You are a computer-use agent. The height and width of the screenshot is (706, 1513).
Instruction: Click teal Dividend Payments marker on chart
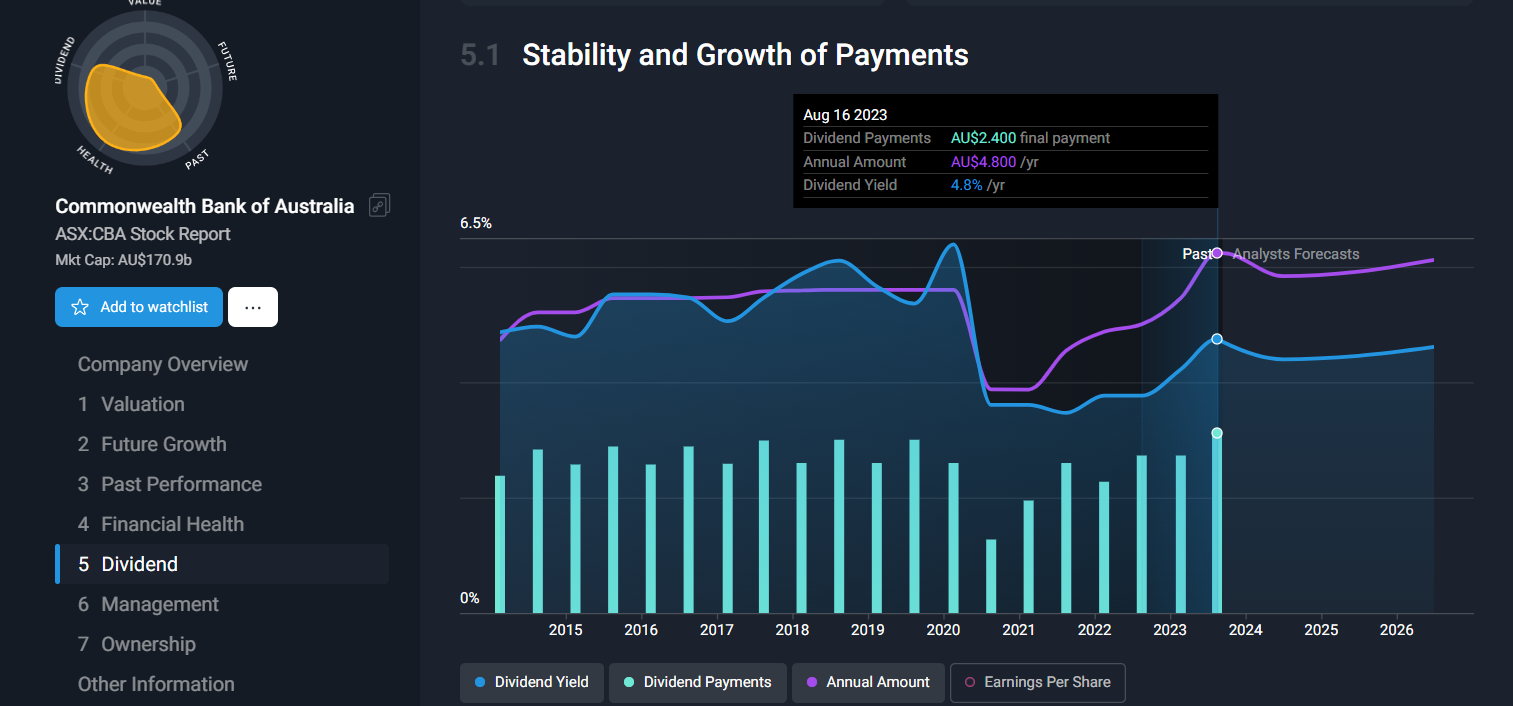pos(1217,433)
